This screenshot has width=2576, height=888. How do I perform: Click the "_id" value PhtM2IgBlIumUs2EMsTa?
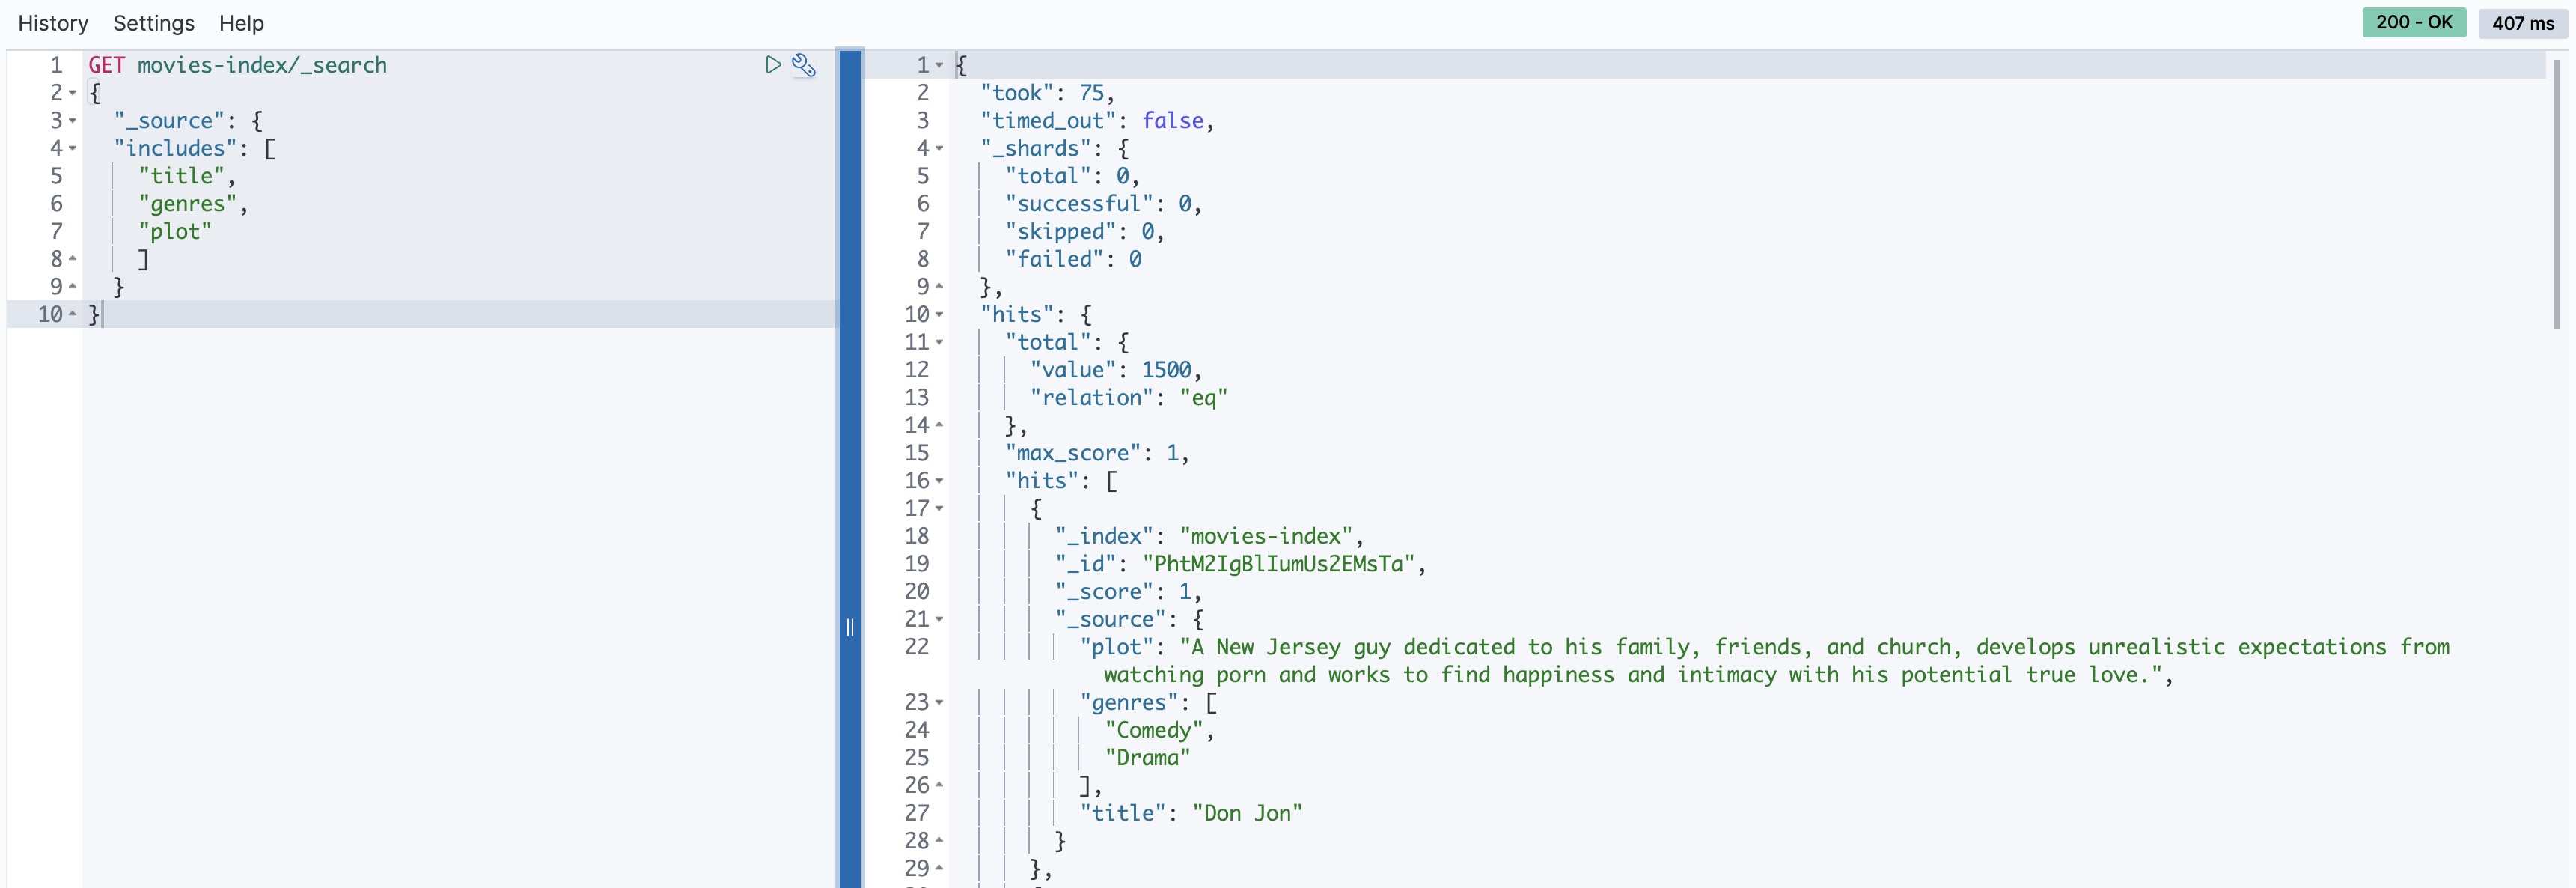pyautogui.click(x=1278, y=565)
